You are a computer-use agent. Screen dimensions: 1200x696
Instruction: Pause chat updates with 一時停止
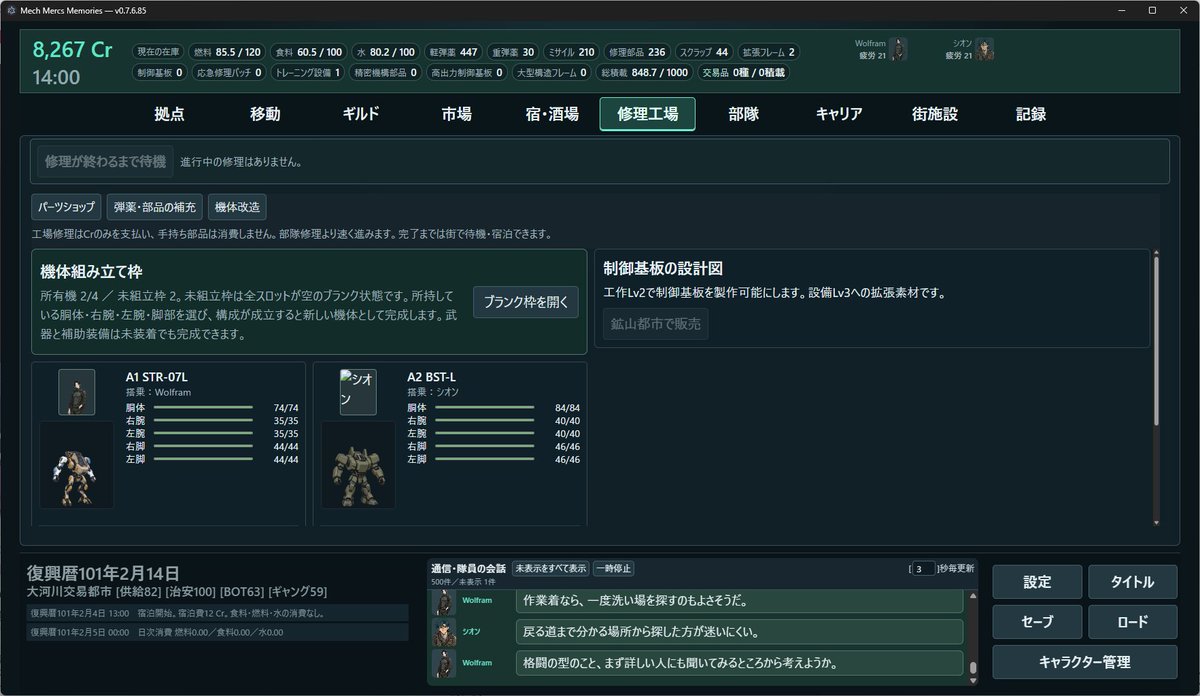click(x=613, y=568)
